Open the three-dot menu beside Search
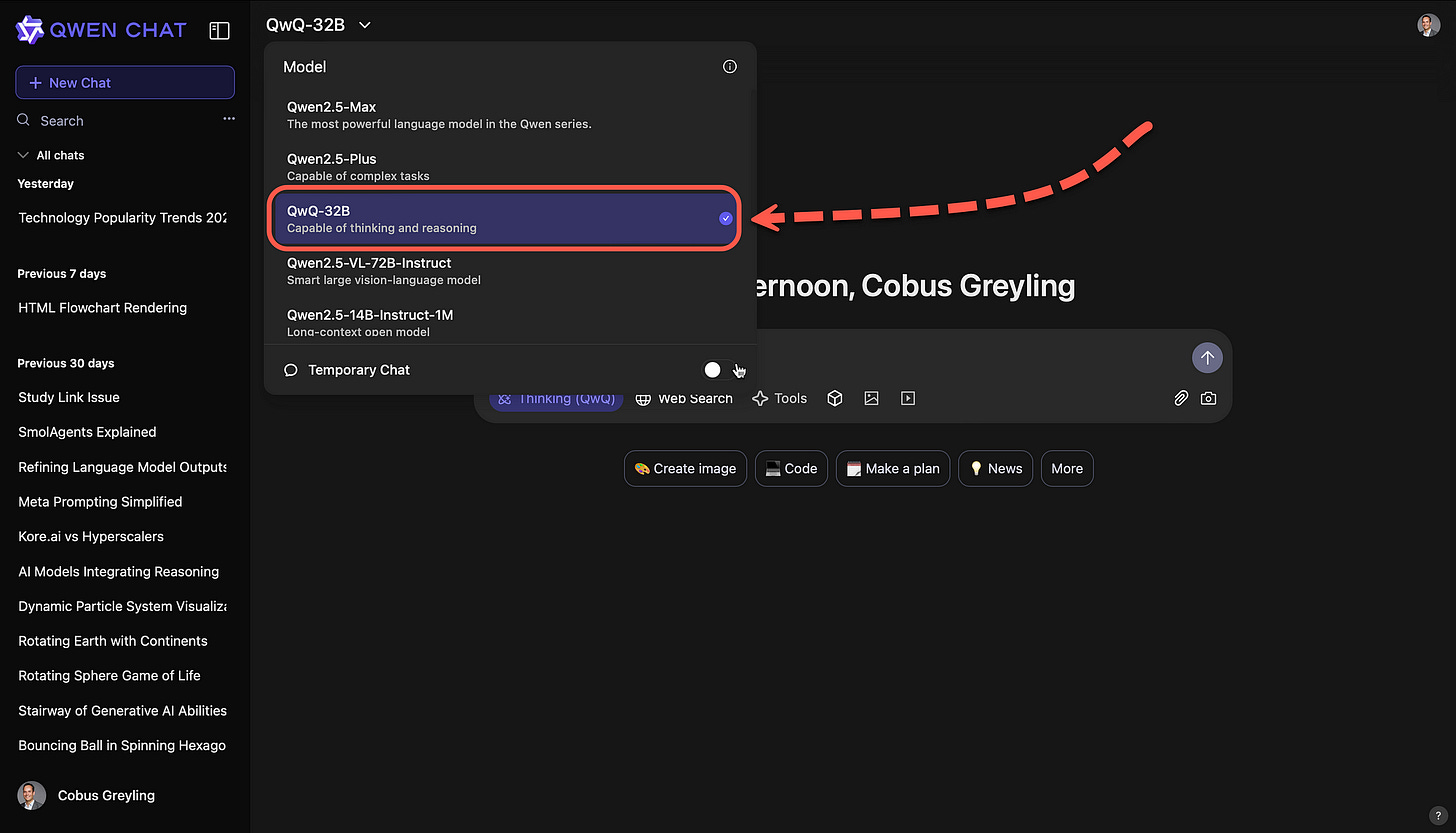The width and height of the screenshot is (1456, 833). pyautogui.click(x=229, y=119)
